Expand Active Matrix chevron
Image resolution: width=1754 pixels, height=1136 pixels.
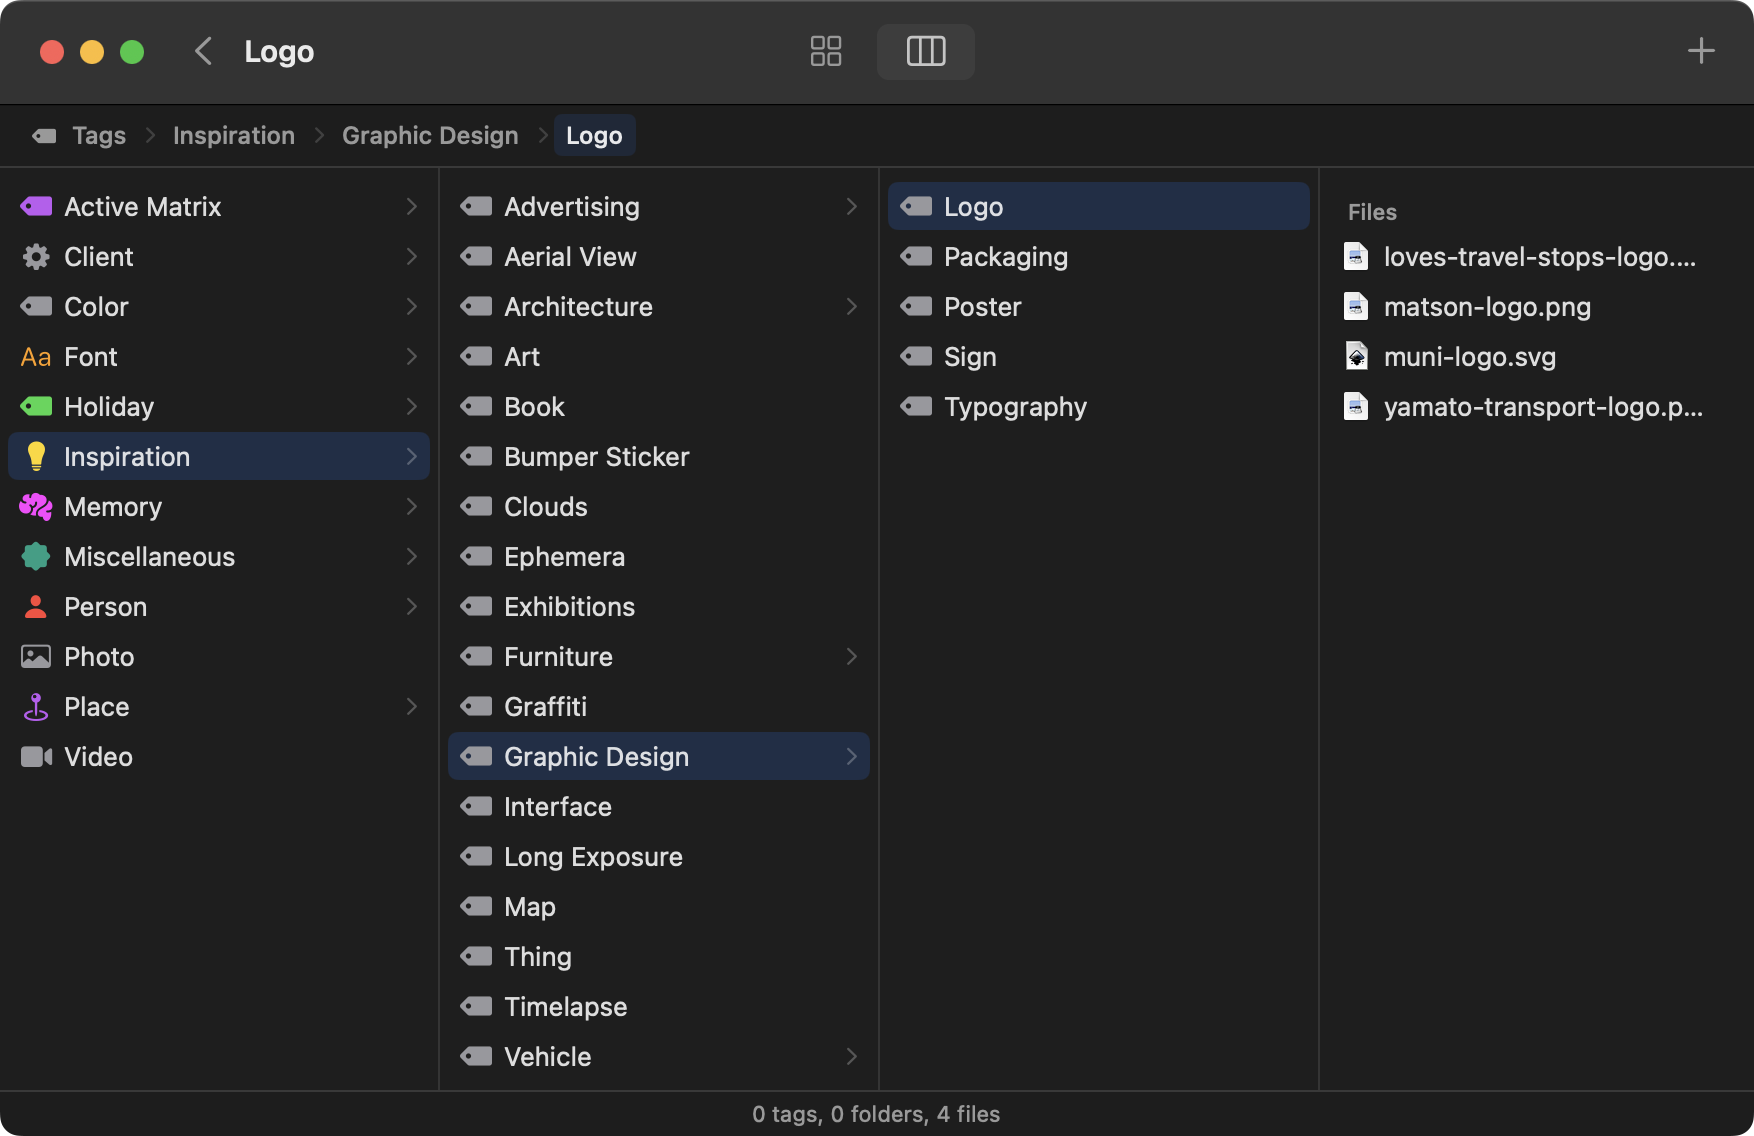[412, 206]
